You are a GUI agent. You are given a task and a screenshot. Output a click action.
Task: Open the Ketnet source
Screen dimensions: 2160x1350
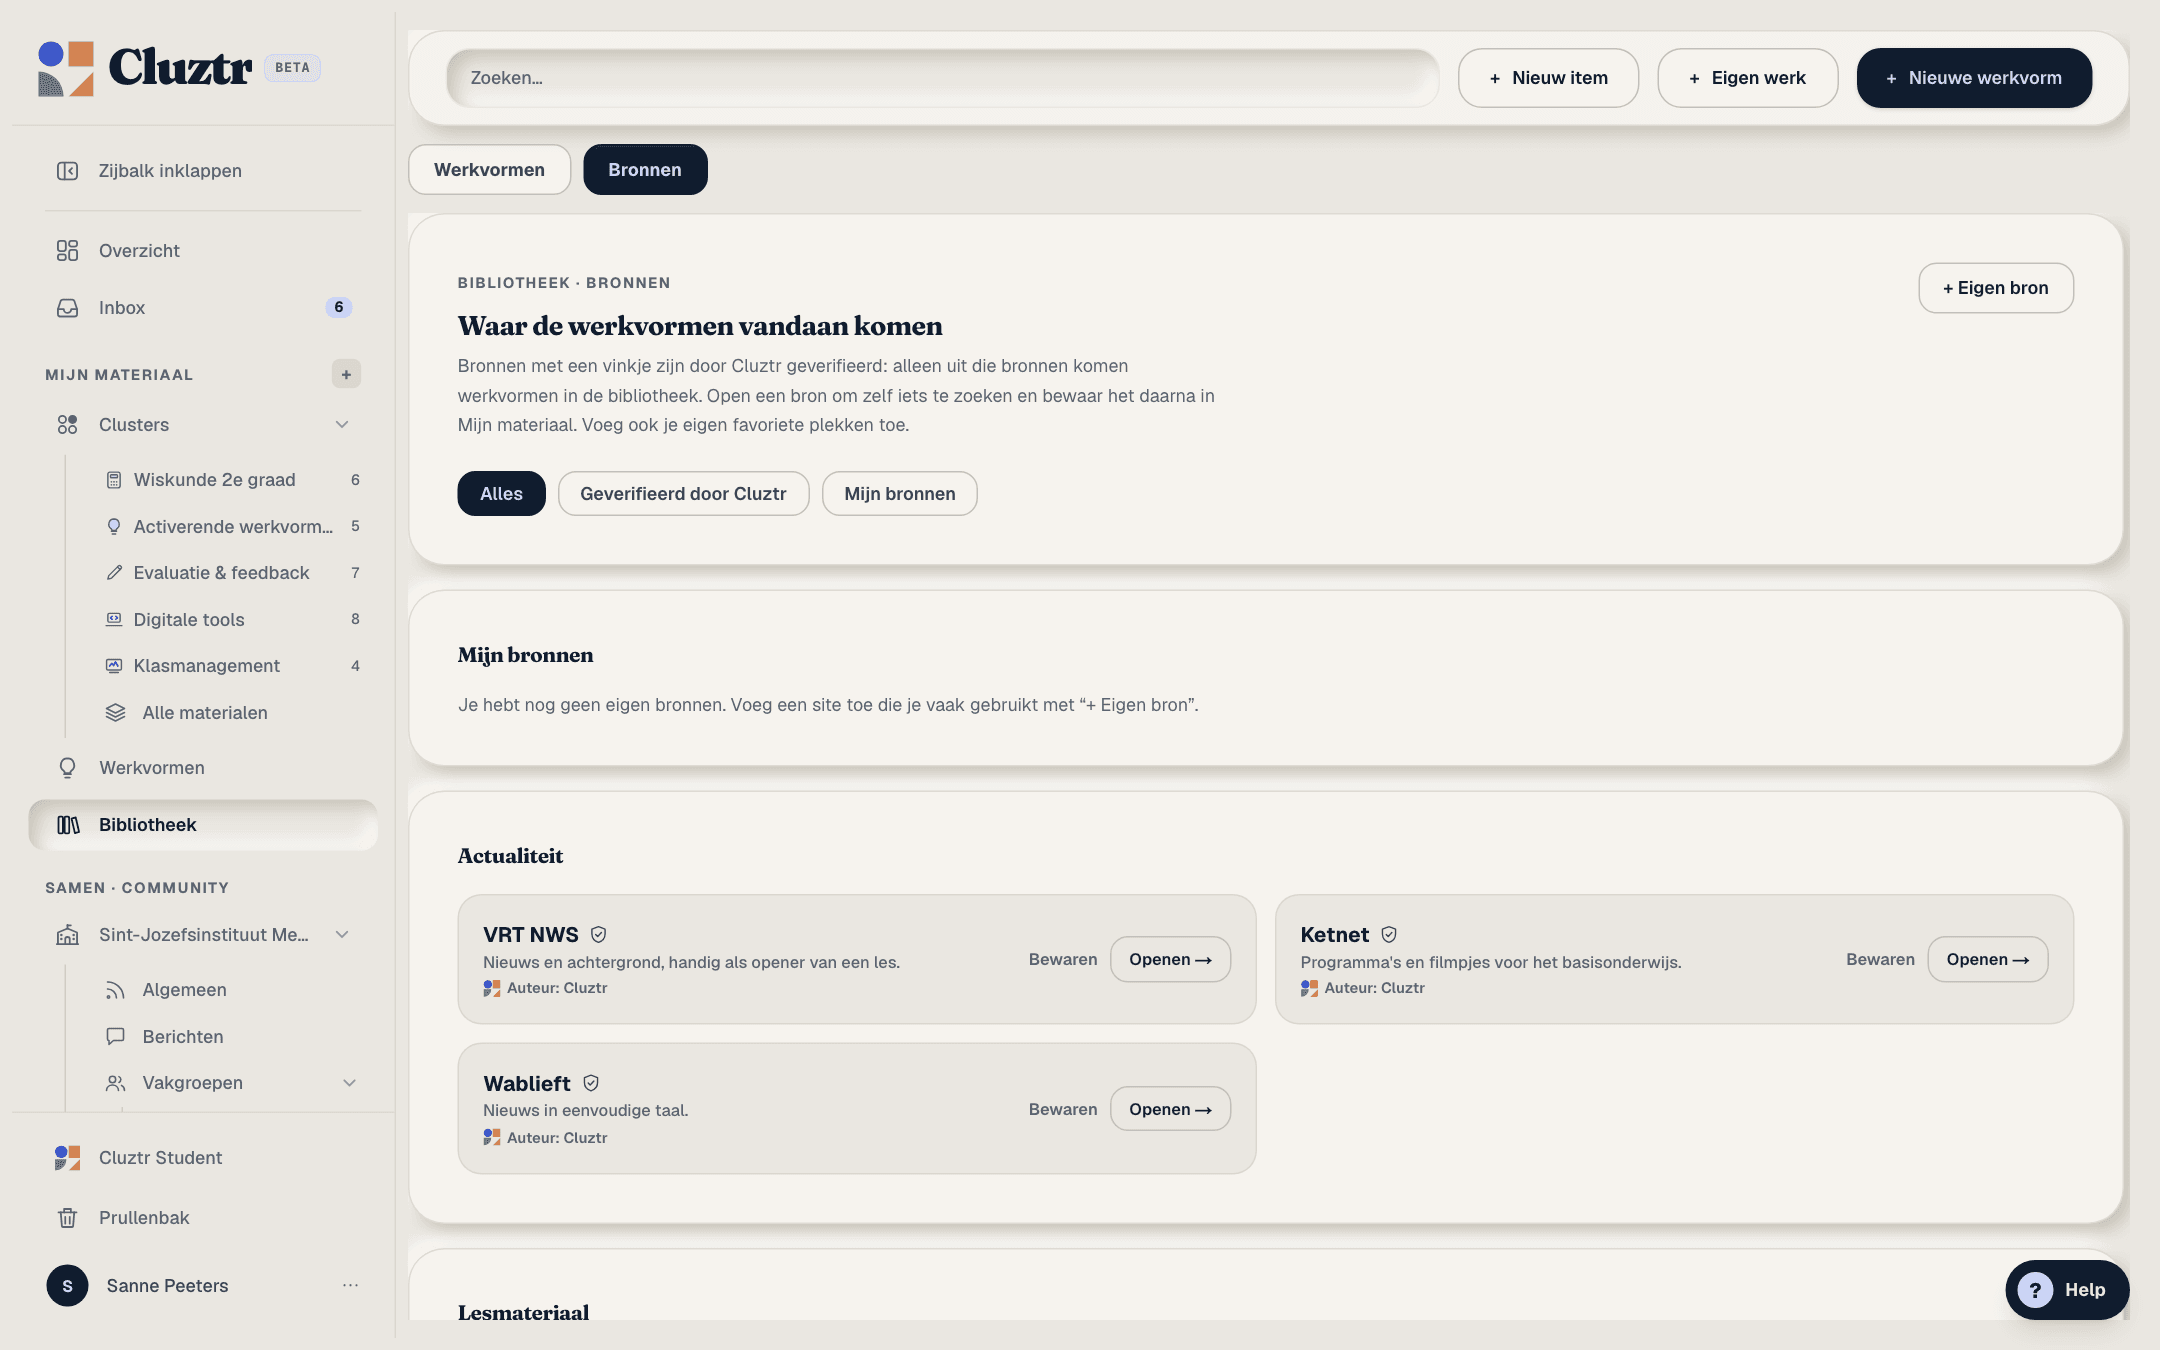[1987, 960]
